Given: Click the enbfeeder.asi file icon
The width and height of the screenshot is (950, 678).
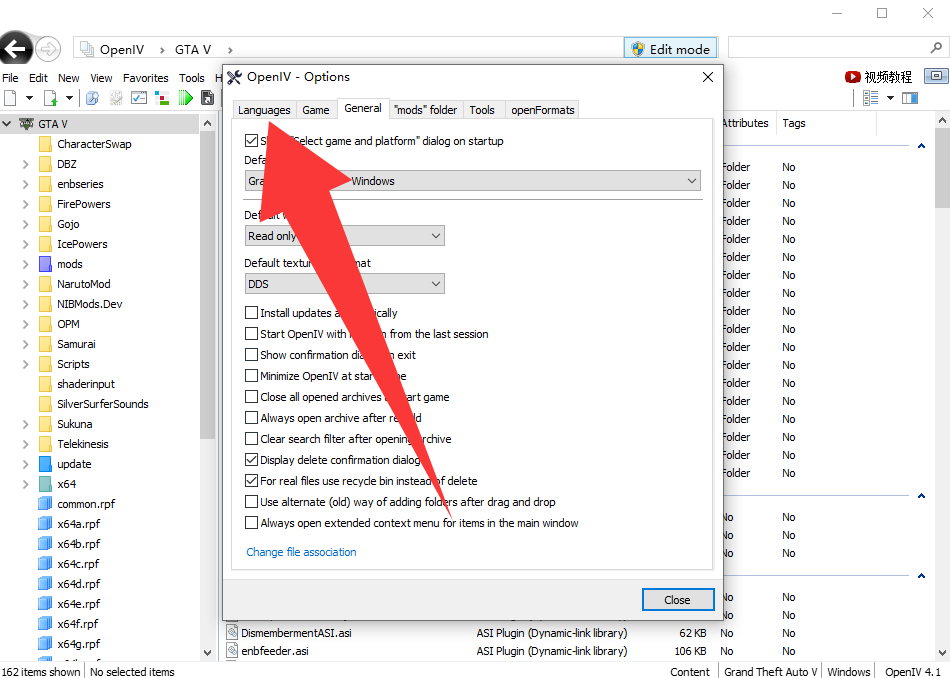Looking at the screenshot, I should [x=231, y=651].
